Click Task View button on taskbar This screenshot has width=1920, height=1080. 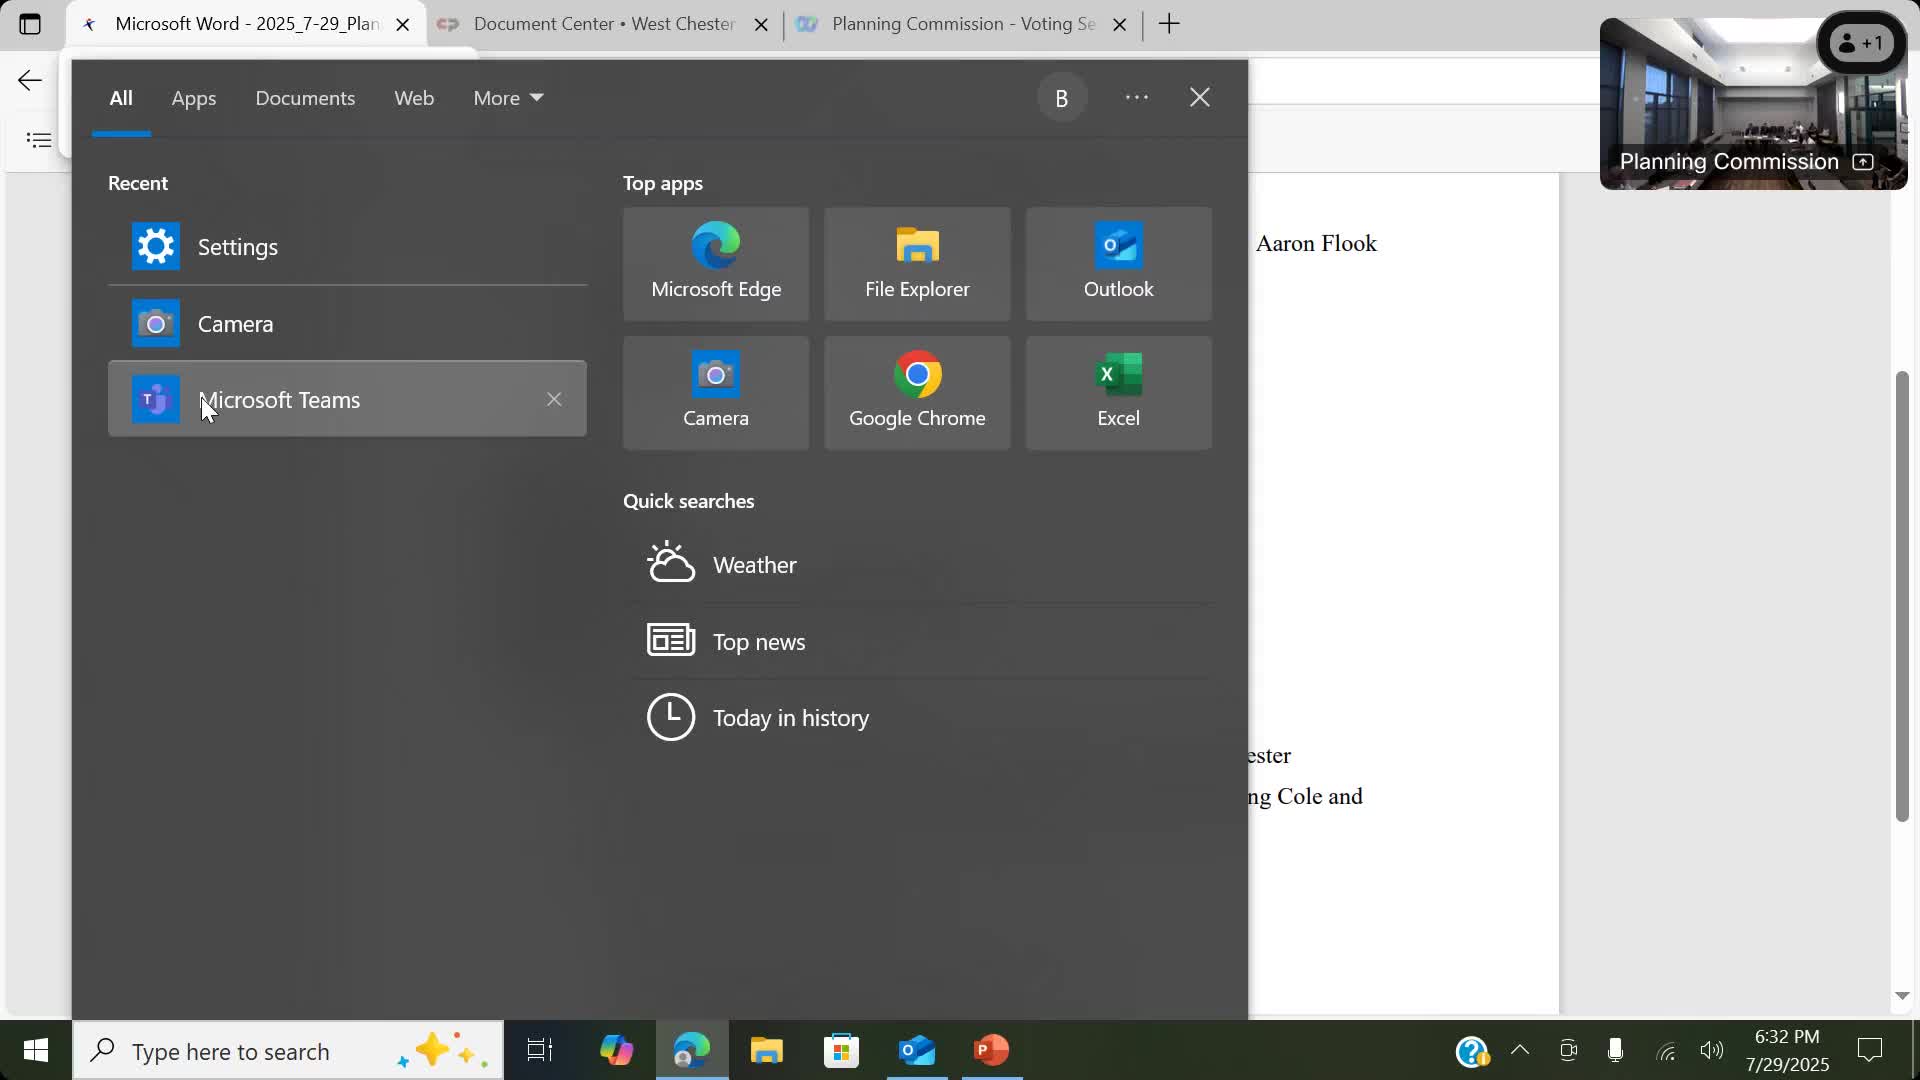click(x=540, y=1050)
